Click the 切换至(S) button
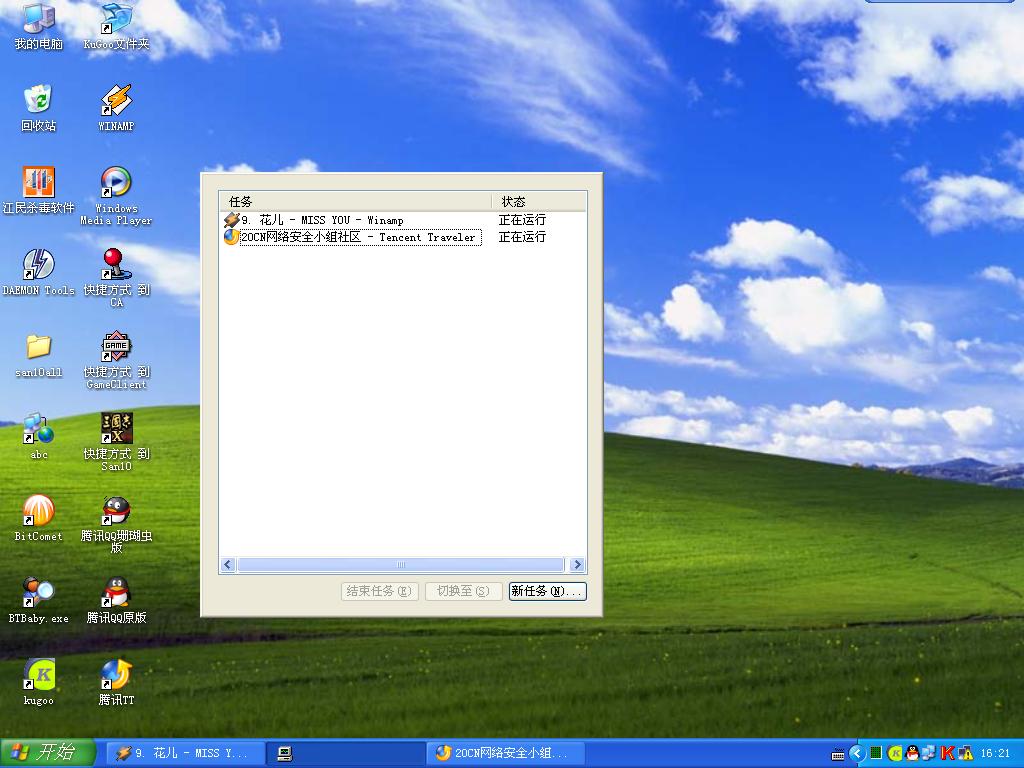This screenshot has height=768, width=1024. (464, 591)
